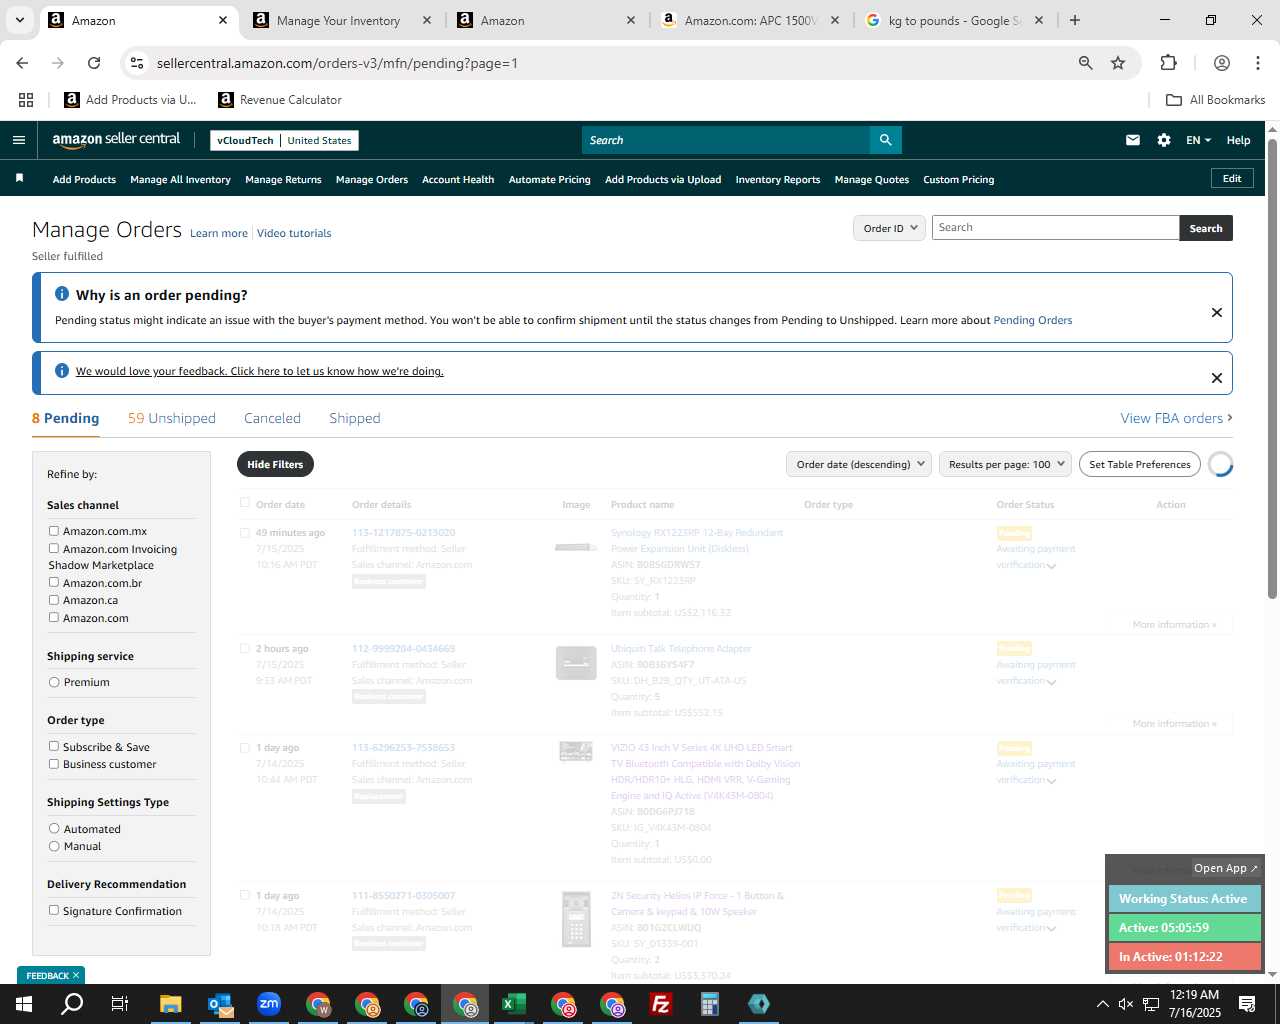Screen dimensions: 1280x1024
Task: Click the browser zoom magnifier icon
Action: coord(1085,63)
